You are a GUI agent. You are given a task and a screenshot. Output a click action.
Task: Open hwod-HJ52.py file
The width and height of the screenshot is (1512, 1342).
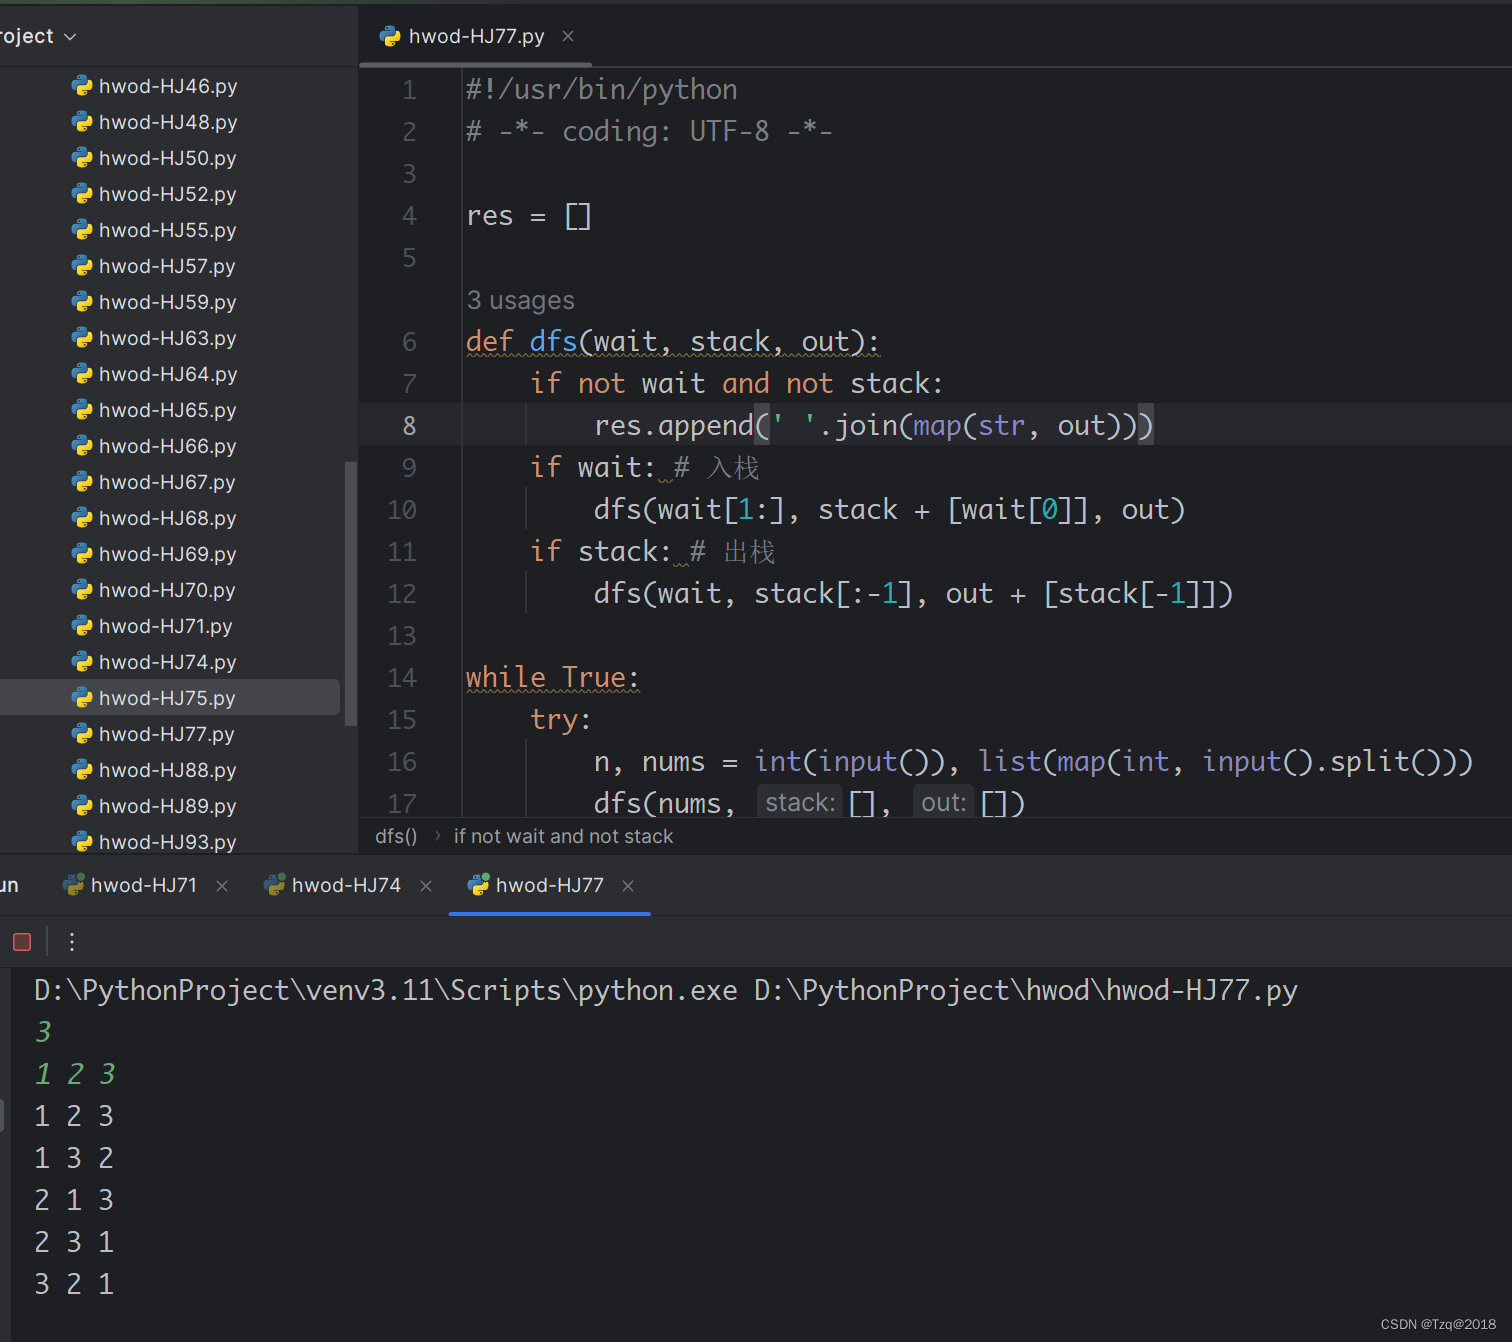pos(168,194)
